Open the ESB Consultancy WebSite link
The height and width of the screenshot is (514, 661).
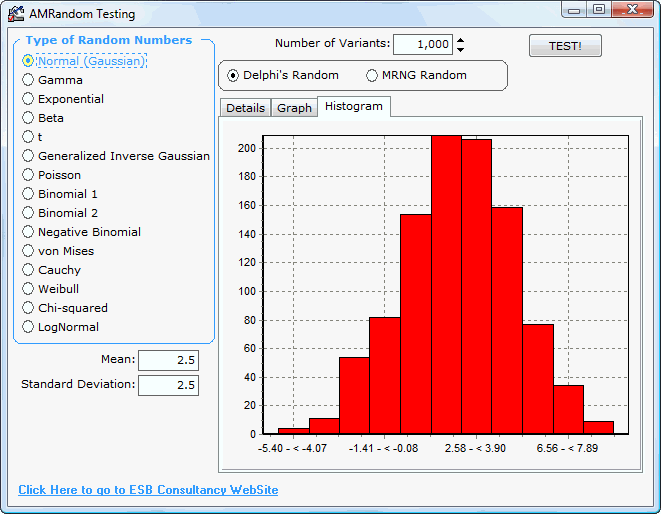click(x=148, y=490)
